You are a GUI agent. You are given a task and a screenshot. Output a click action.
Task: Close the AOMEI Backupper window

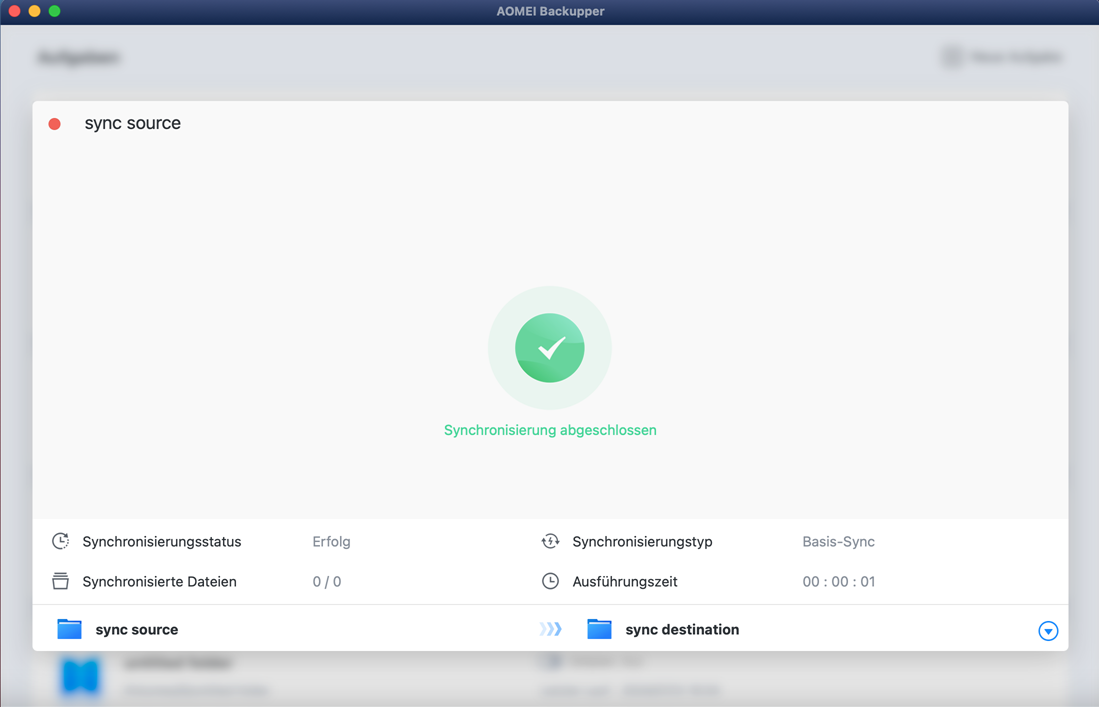click(x=14, y=11)
